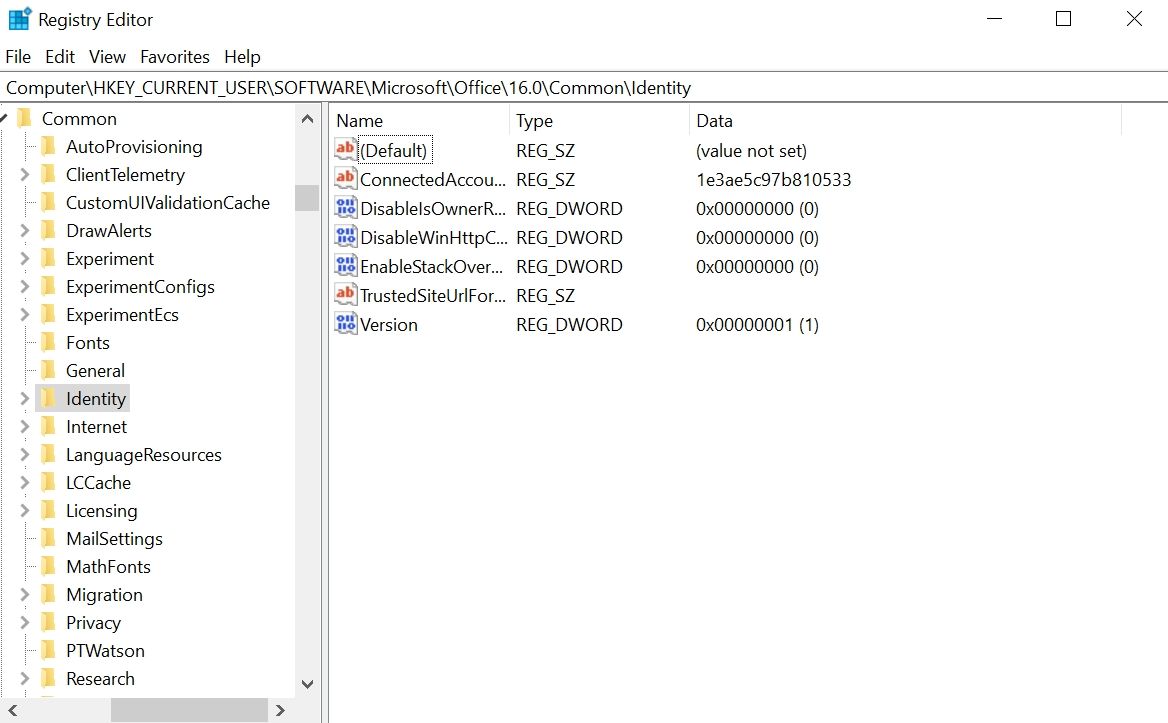This screenshot has width=1168, height=723.
Task: Click the TrustedSiteUrlFor string value icon
Action: (x=345, y=295)
